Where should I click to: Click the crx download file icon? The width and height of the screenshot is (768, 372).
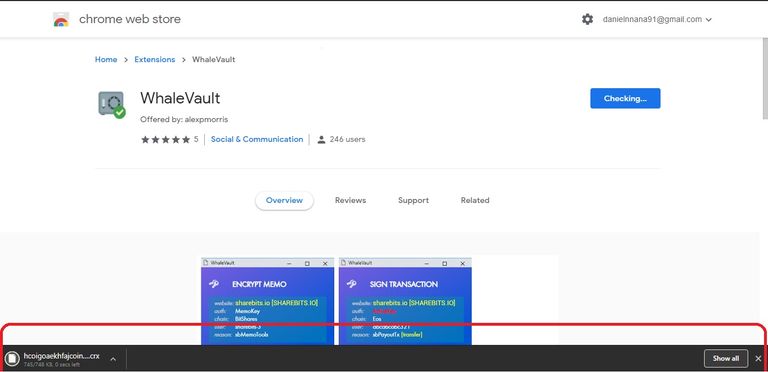coord(12,359)
